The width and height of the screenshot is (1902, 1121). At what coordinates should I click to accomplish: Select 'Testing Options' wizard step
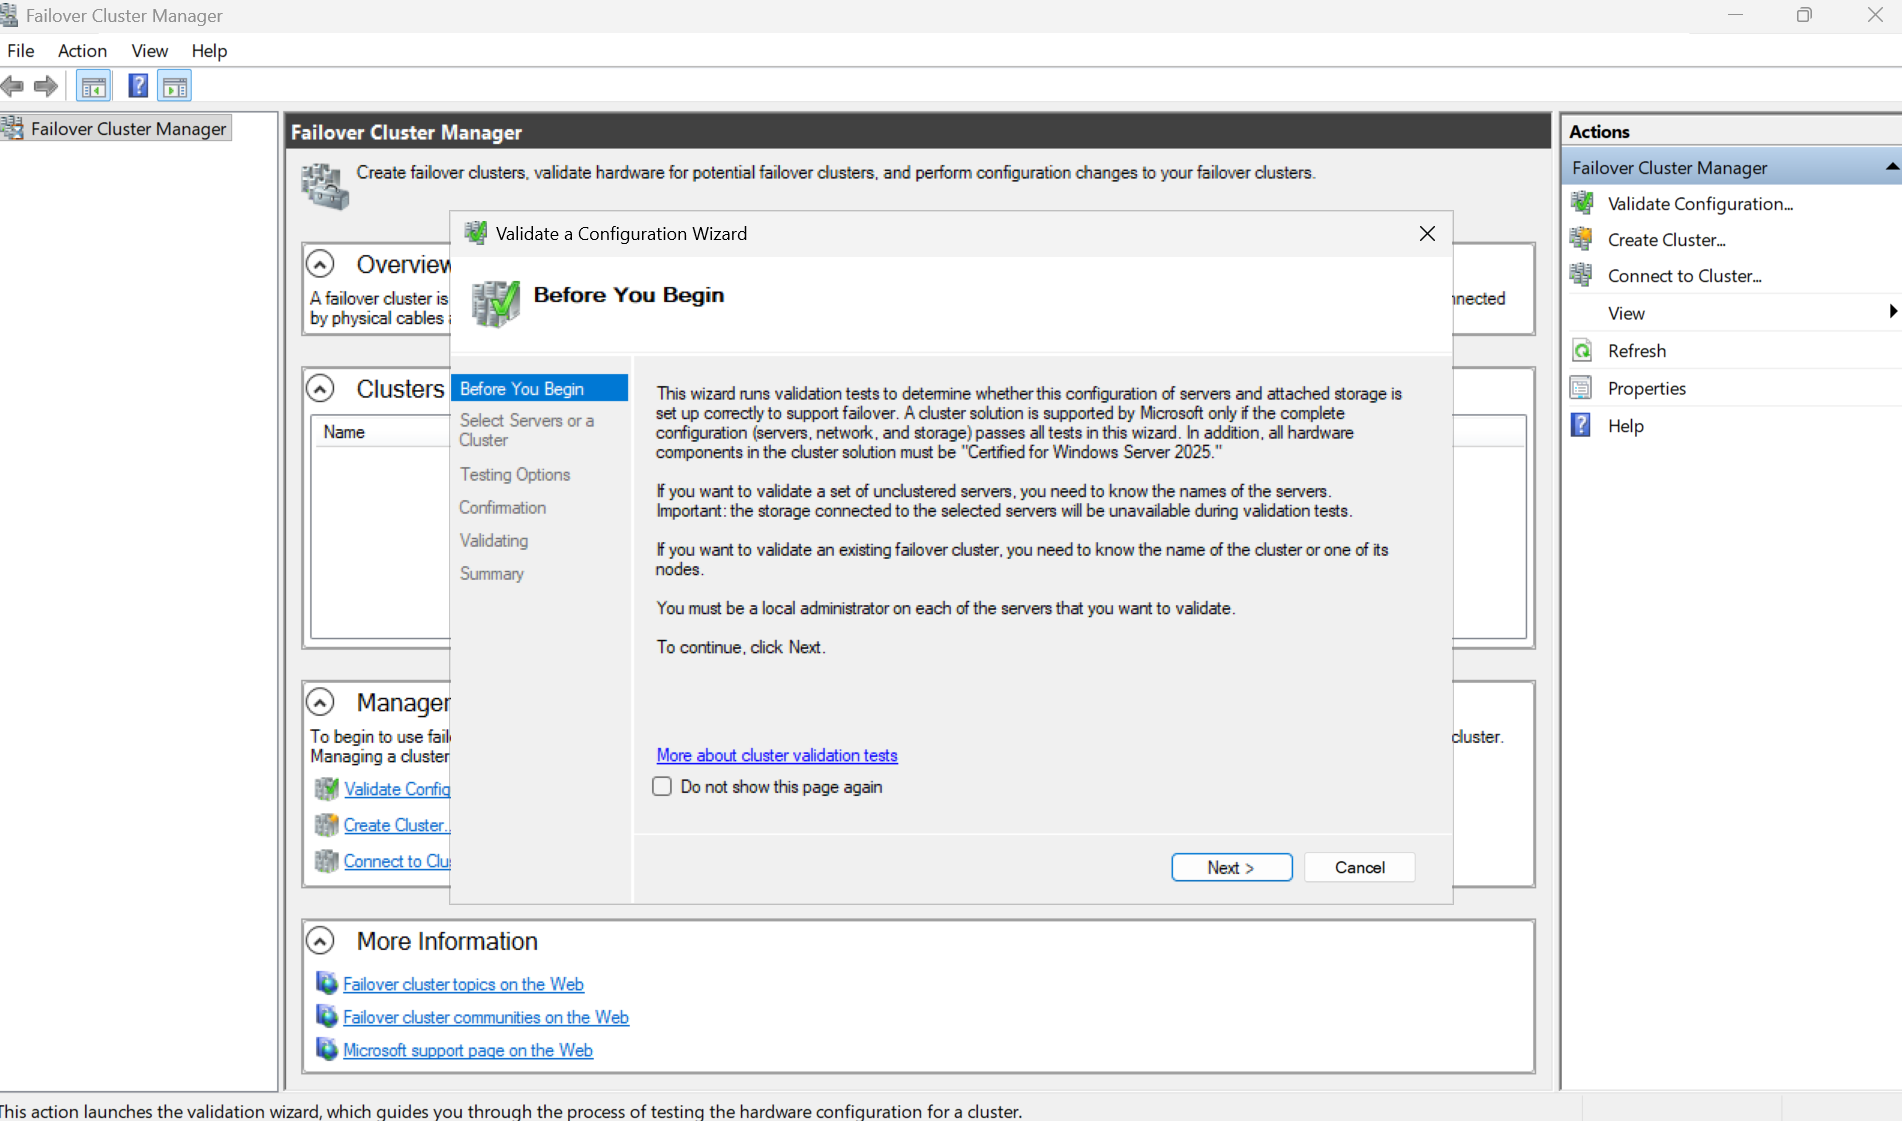(x=515, y=474)
